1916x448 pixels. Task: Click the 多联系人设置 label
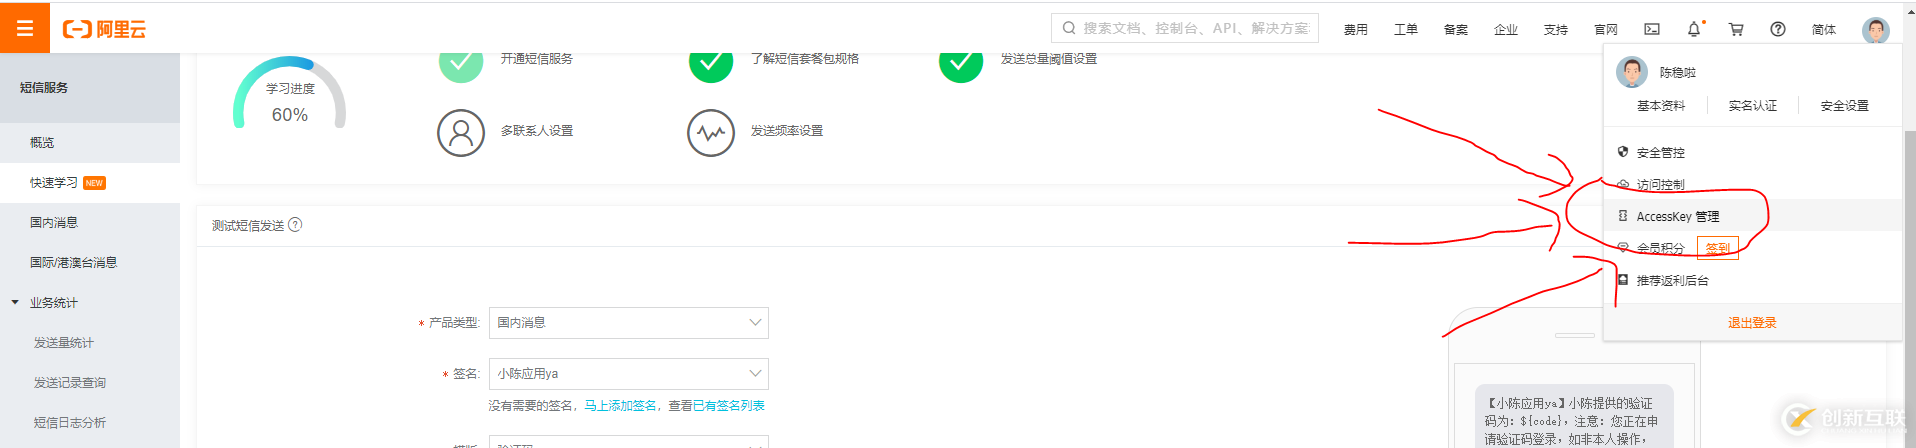click(x=537, y=131)
